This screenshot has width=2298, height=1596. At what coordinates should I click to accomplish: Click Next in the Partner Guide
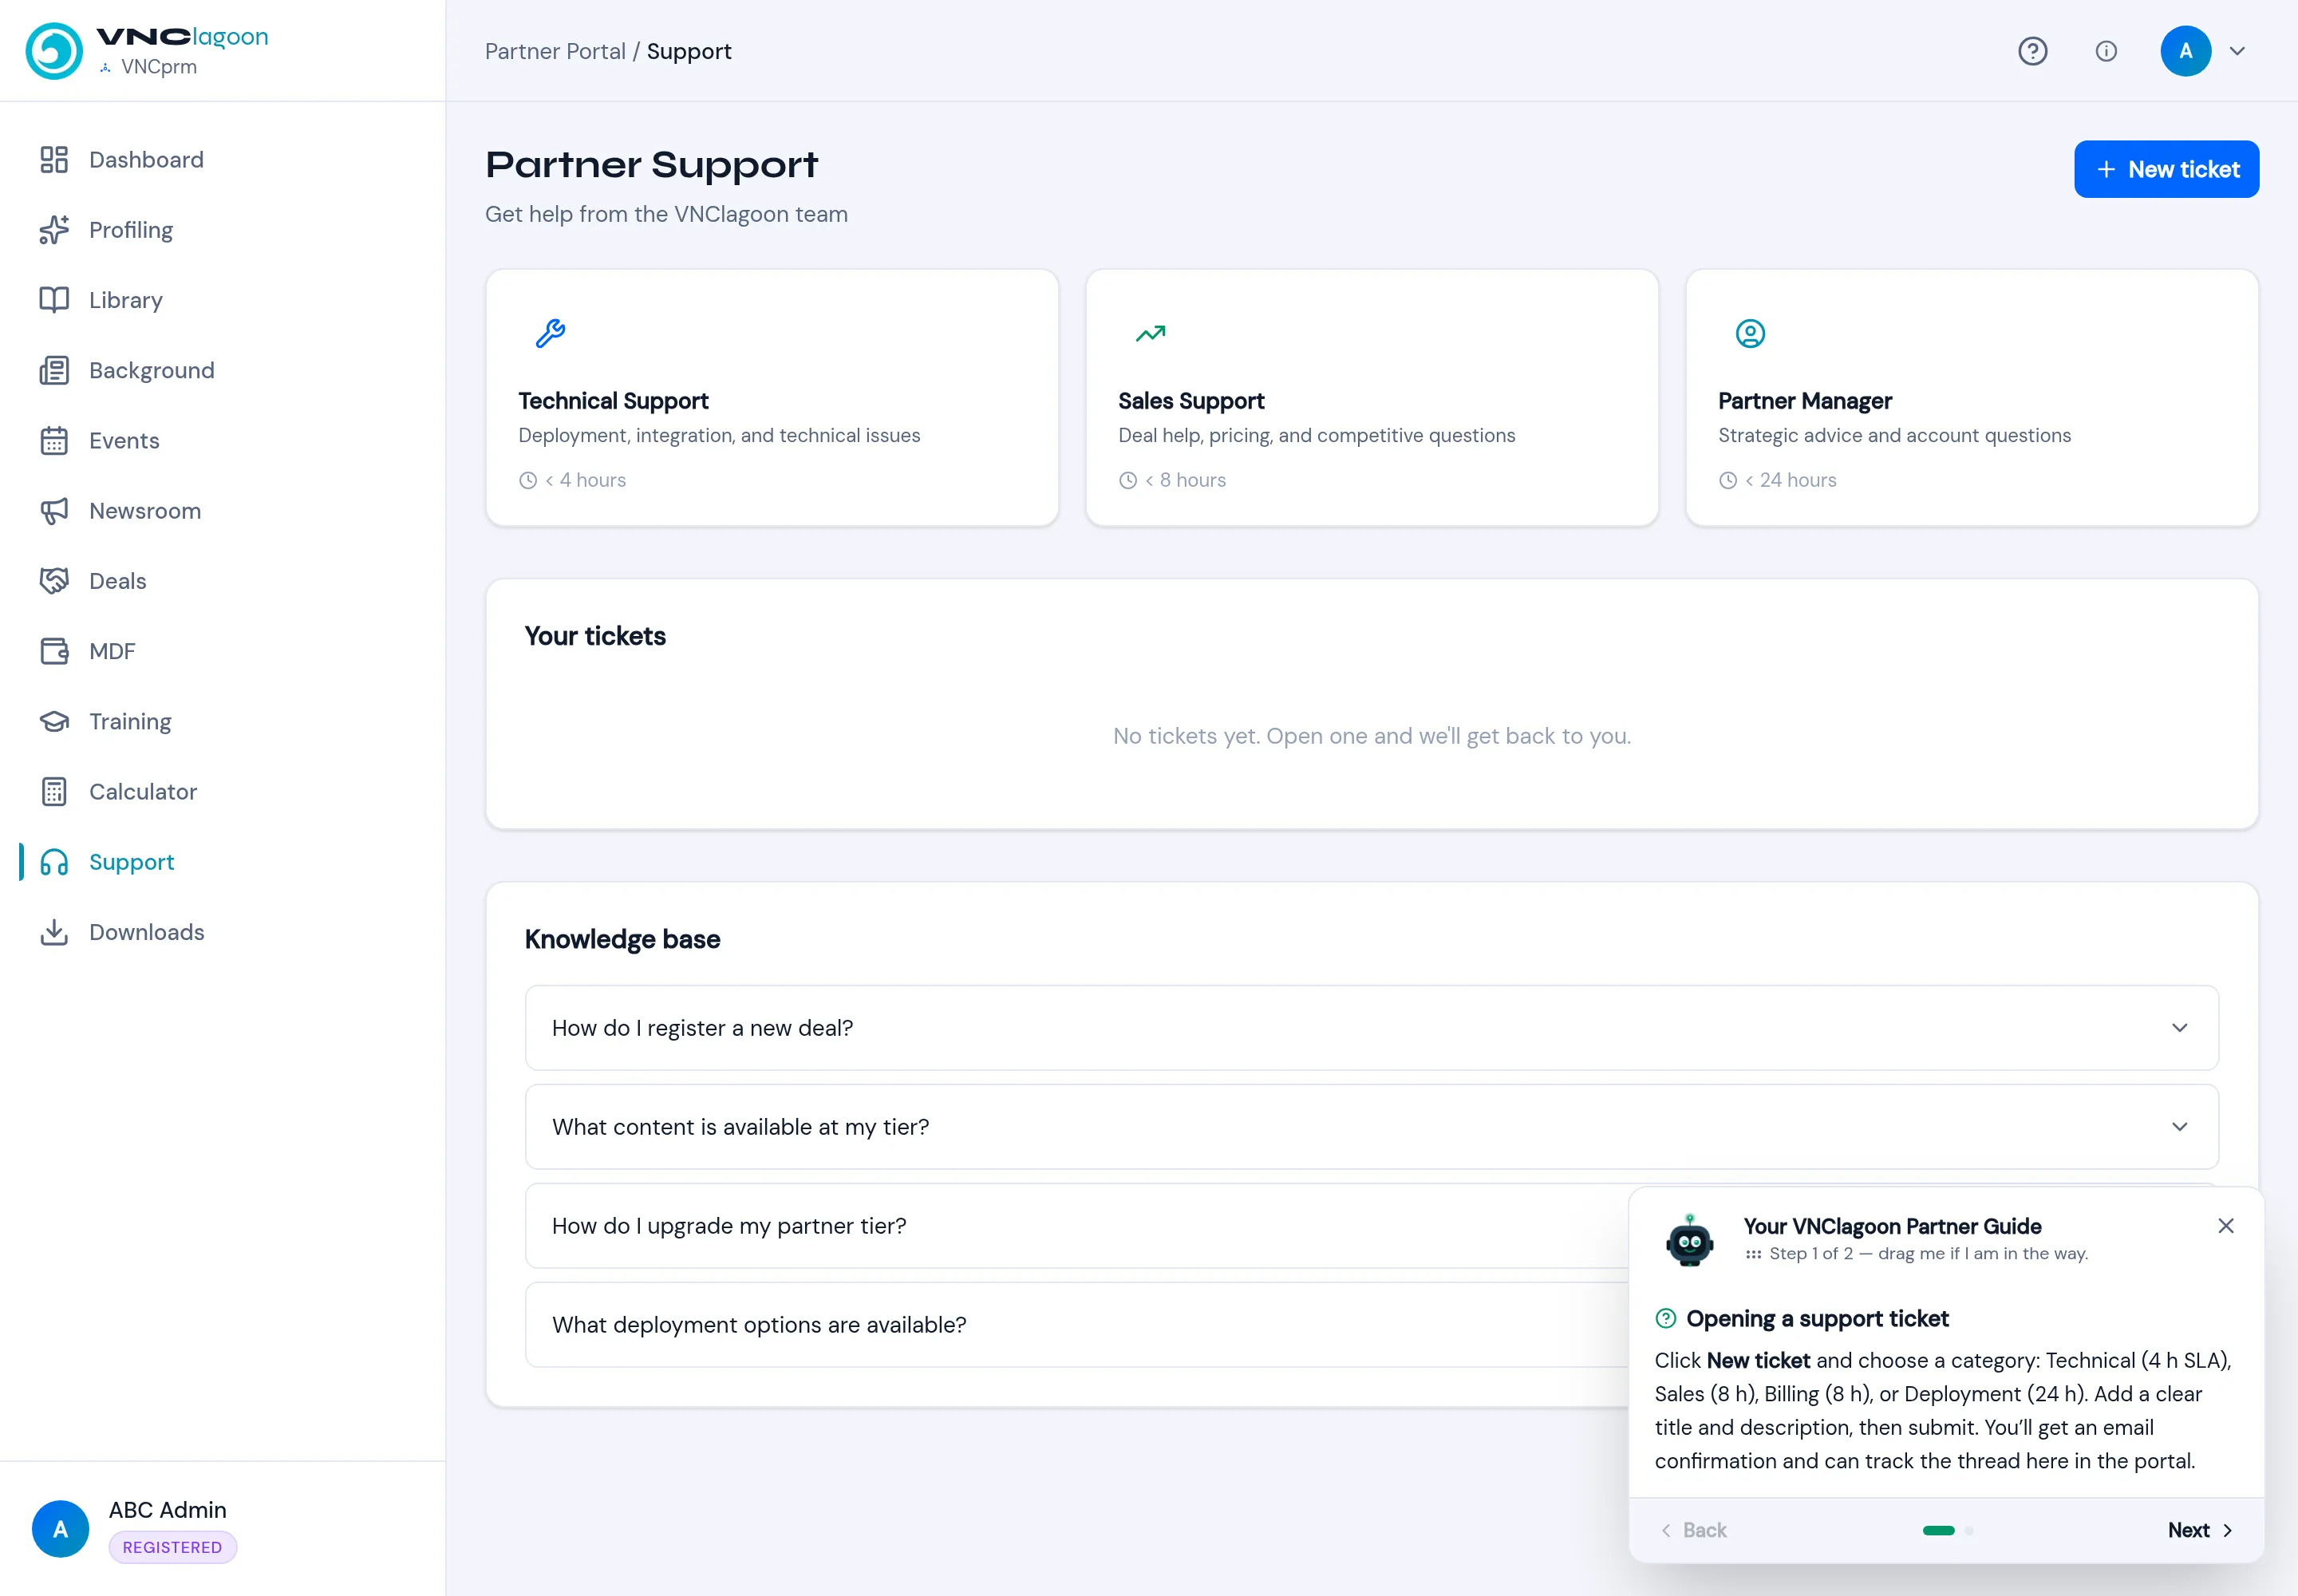point(2200,1530)
